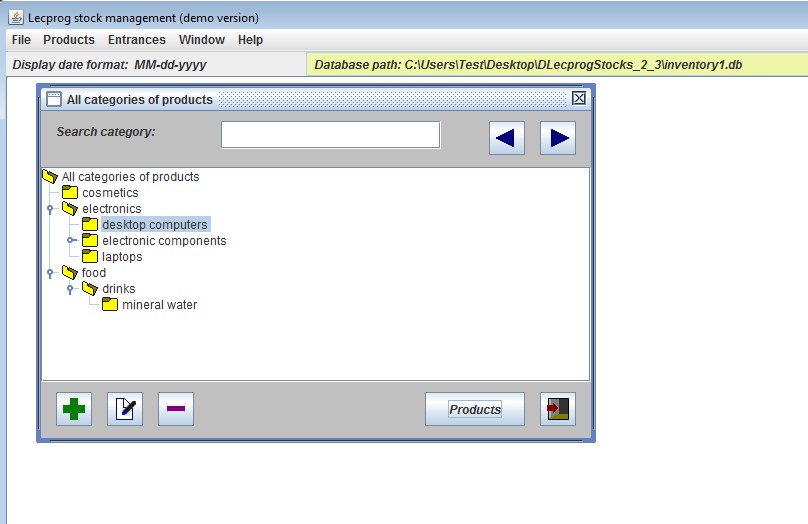Image resolution: width=808 pixels, height=524 pixels.
Task: Add a new category with green plus
Action: 74,409
